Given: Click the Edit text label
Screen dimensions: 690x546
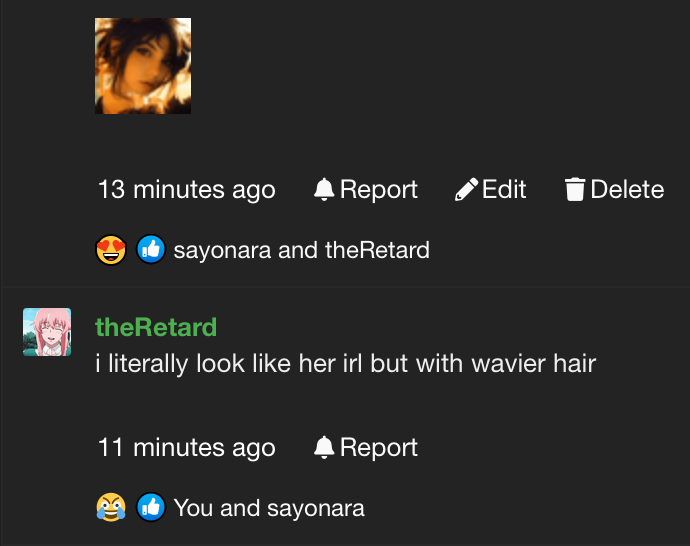Looking at the screenshot, I should click(x=504, y=190).
